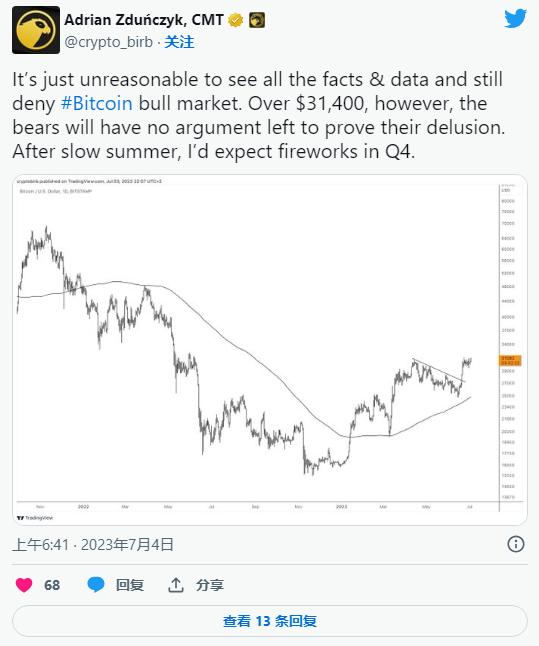Click the Adrian Zduńczyk, CMT name
The width and height of the screenshot is (539, 646).
144,20
